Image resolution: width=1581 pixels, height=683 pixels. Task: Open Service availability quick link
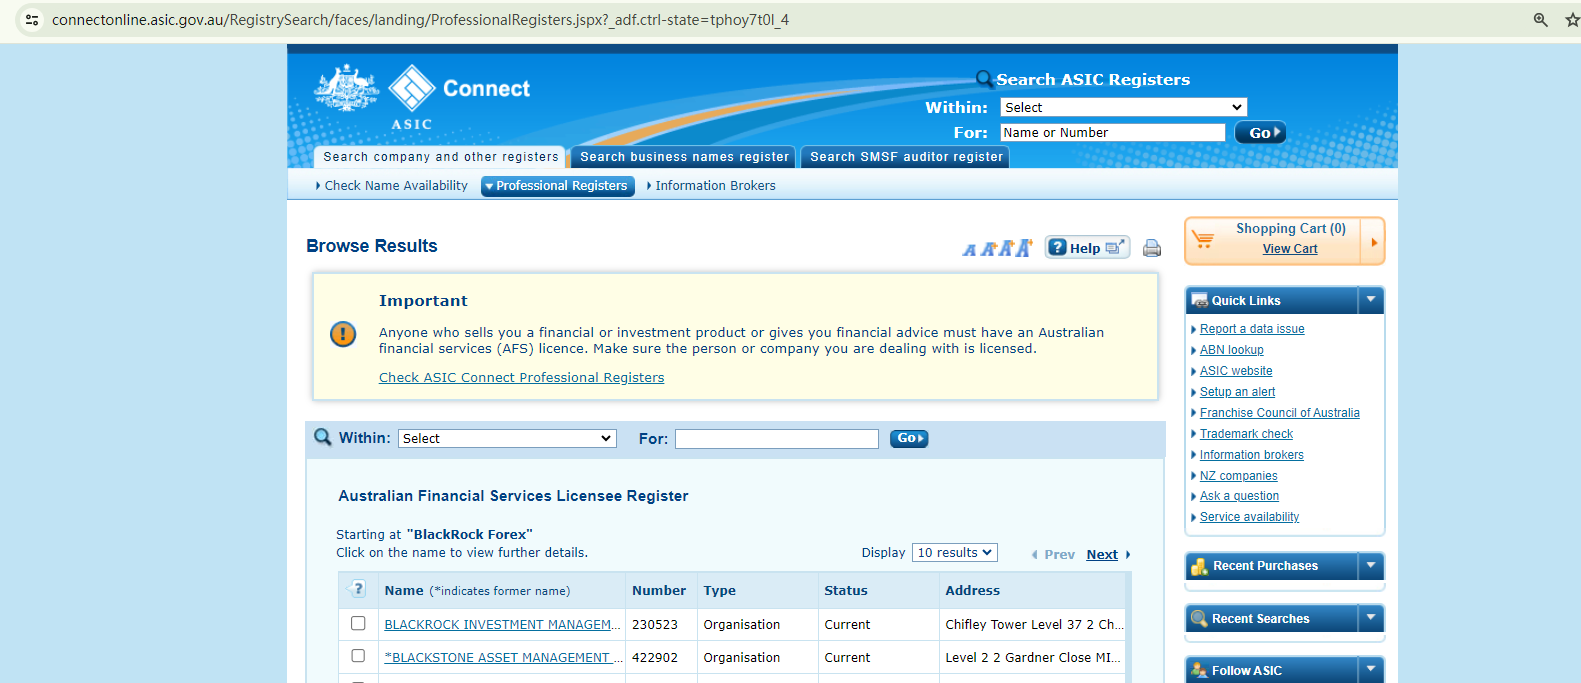click(x=1250, y=517)
